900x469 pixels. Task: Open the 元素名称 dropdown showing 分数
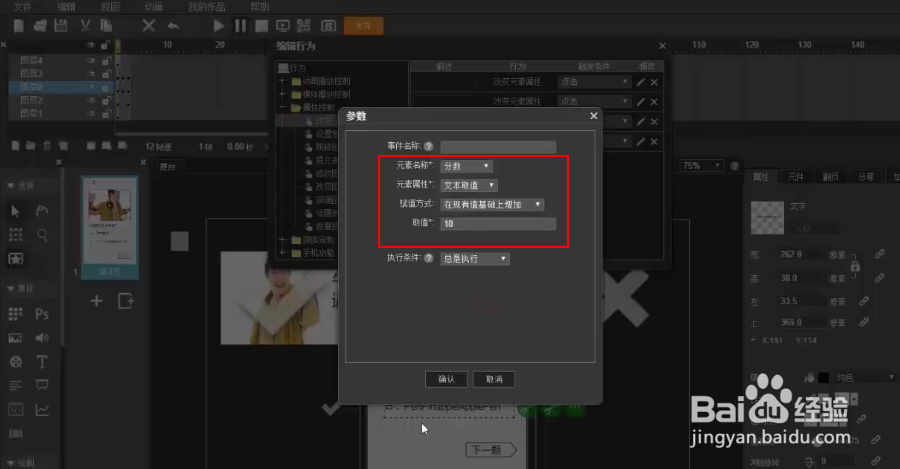tap(466, 166)
